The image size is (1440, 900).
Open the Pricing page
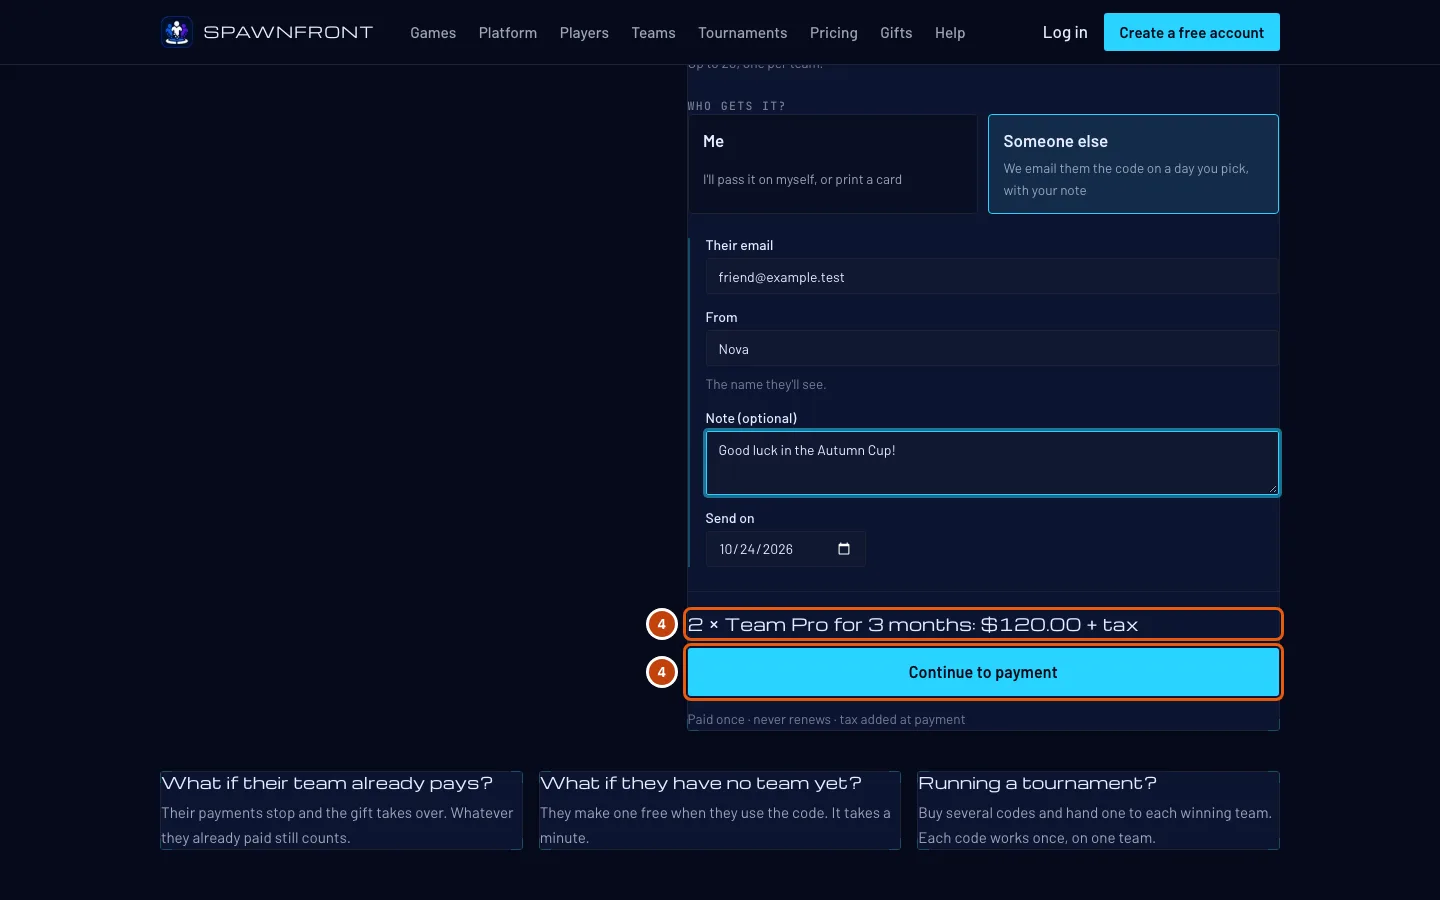834,33
